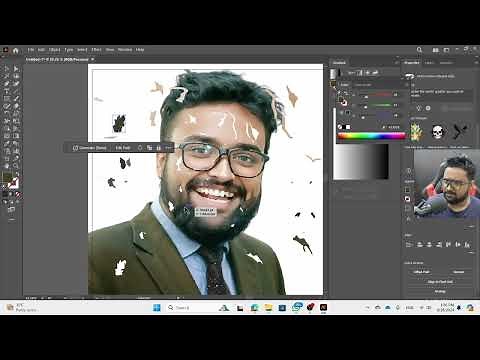This screenshot has width=480, height=360.
Task: Select the Artboard tool
Action: tap(6, 159)
